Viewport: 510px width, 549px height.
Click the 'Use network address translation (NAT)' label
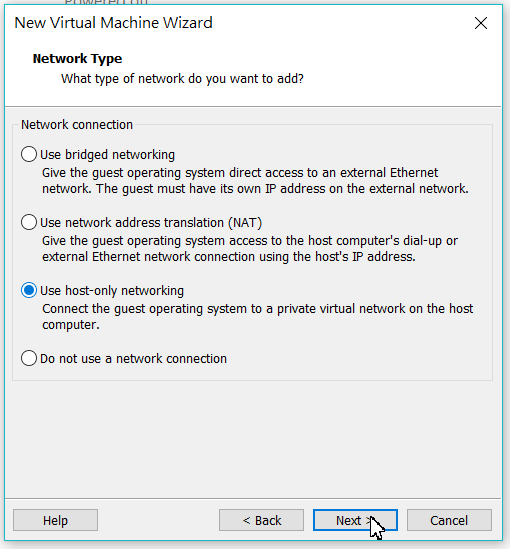151,223
